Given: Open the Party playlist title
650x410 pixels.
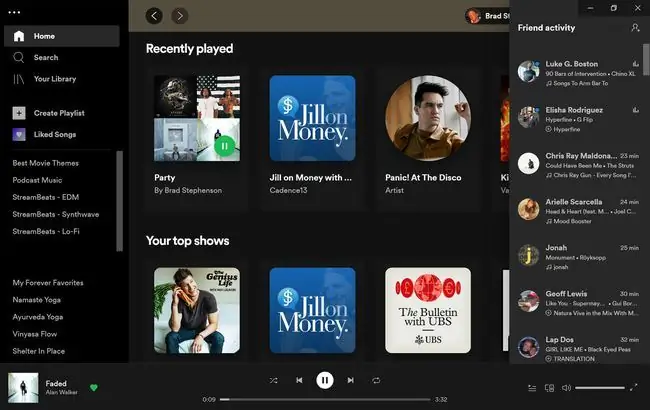Looking at the screenshot, I should (x=165, y=177).
